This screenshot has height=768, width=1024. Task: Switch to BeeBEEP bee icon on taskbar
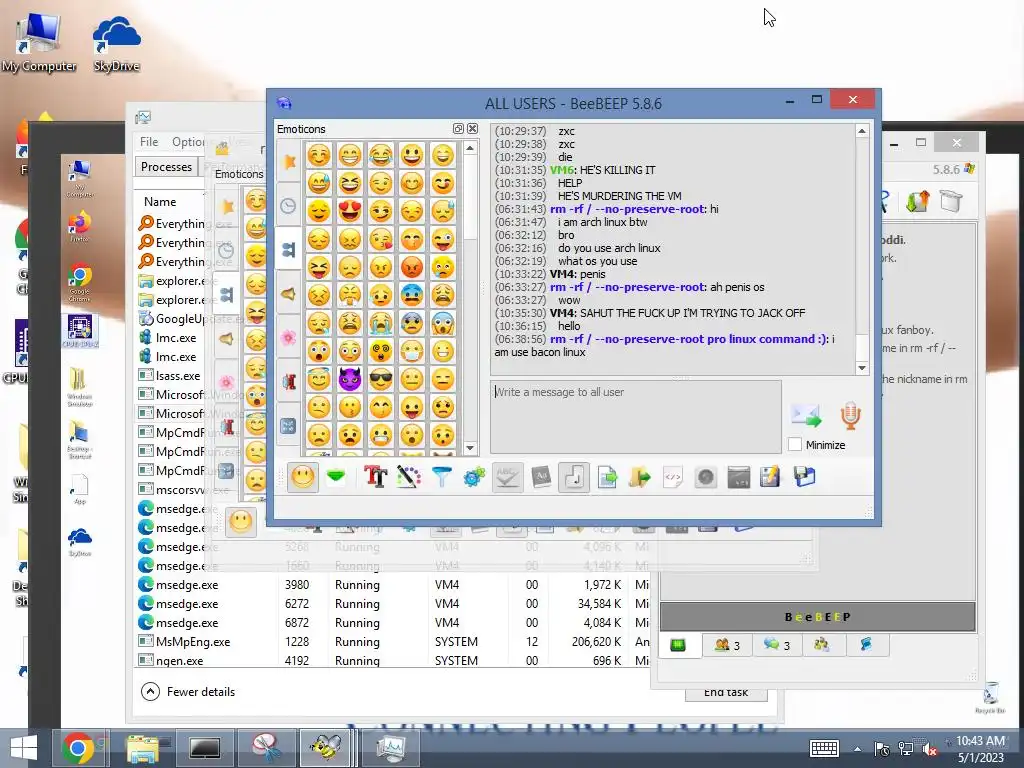[326, 748]
